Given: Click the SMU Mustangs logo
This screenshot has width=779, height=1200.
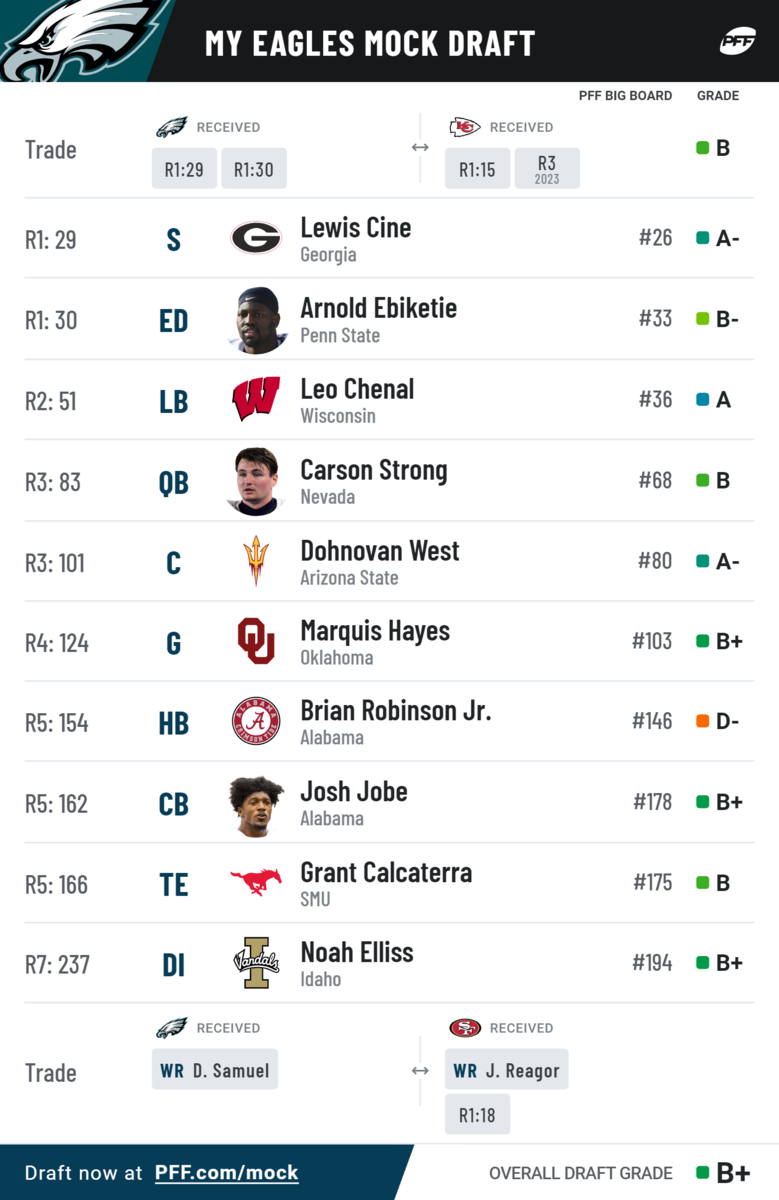Looking at the screenshot, I should click(x=256, y=882).
